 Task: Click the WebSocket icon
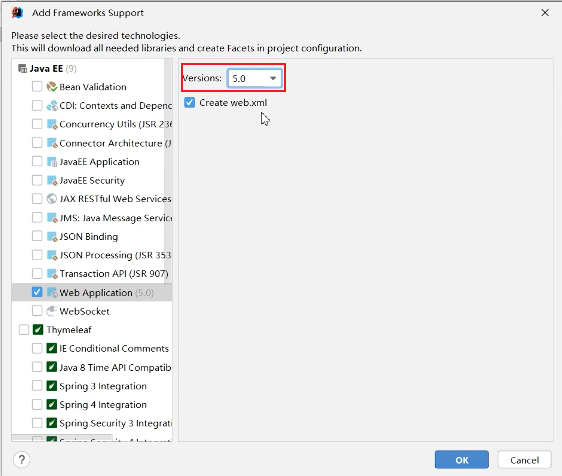point(52,311)
